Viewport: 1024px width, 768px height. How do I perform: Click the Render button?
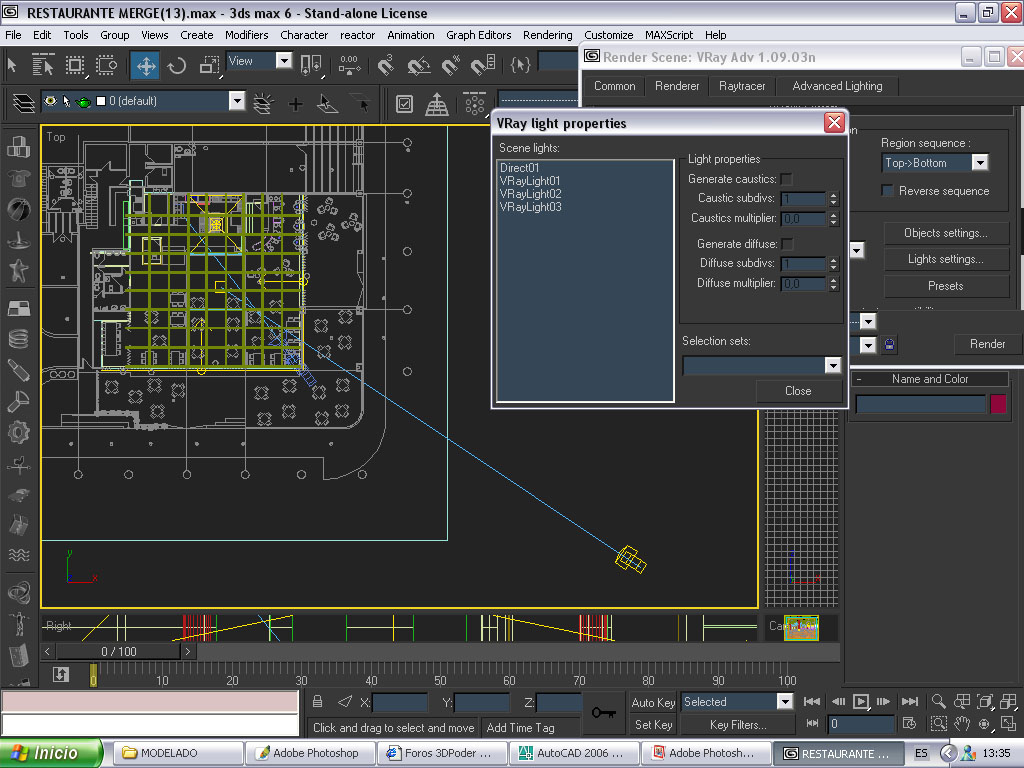[987, 344]
